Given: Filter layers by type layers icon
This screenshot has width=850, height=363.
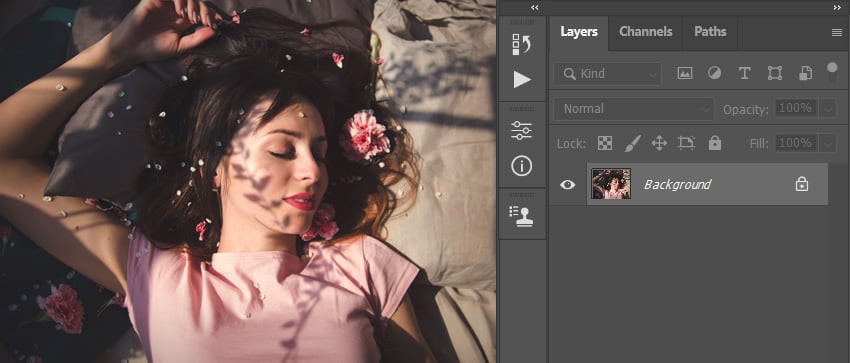Looking at the screenshot, I should (744, 73).
